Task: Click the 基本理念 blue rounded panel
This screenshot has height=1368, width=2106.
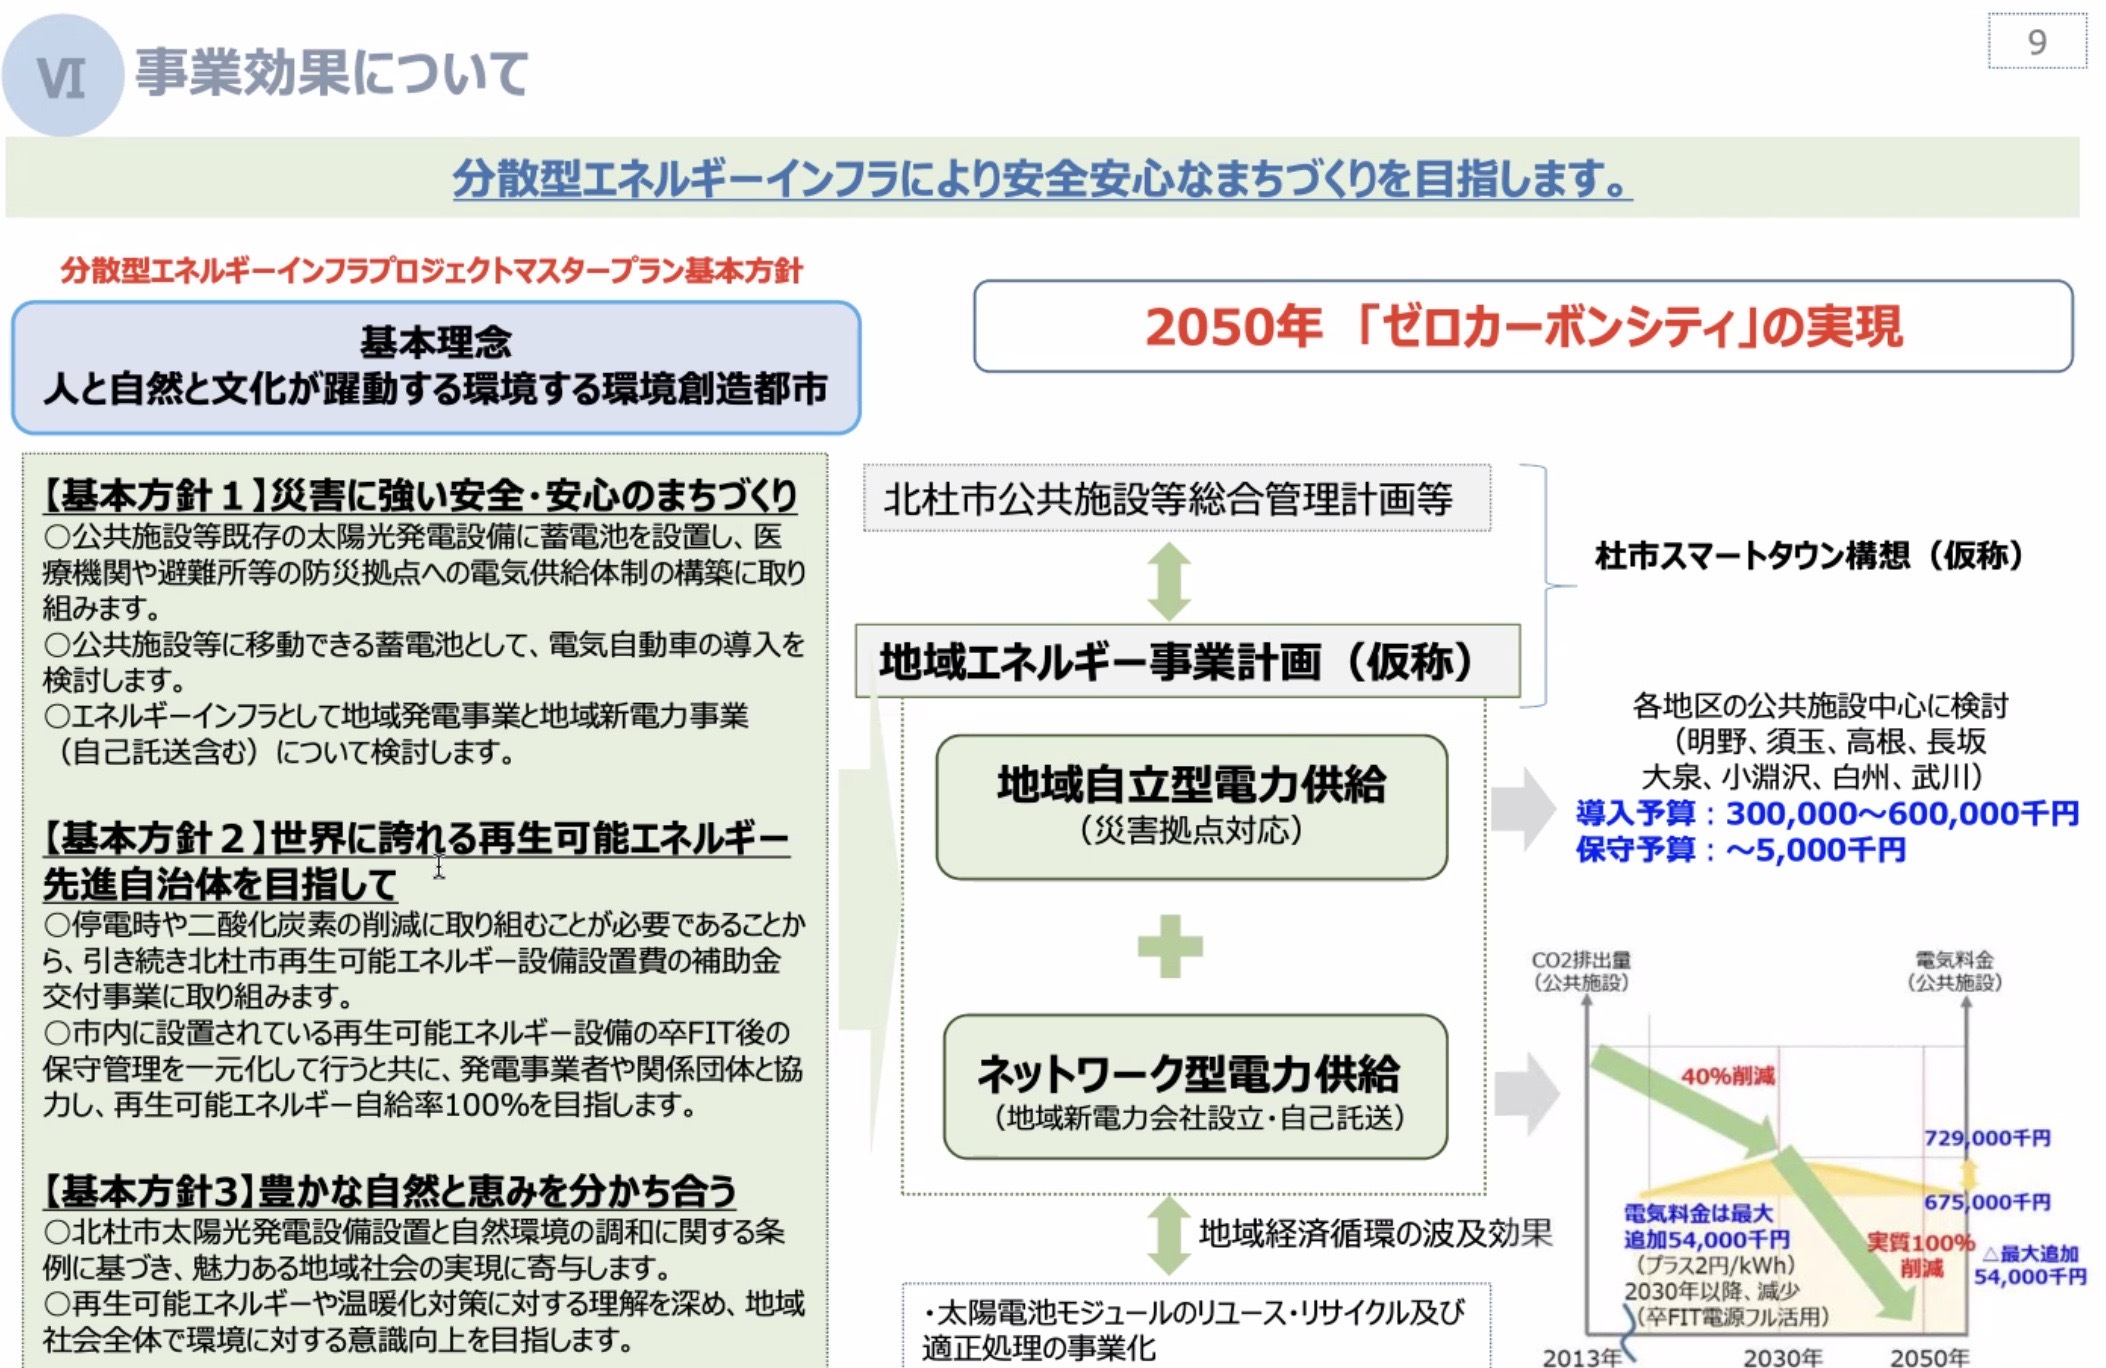Action: pos(436,367)
